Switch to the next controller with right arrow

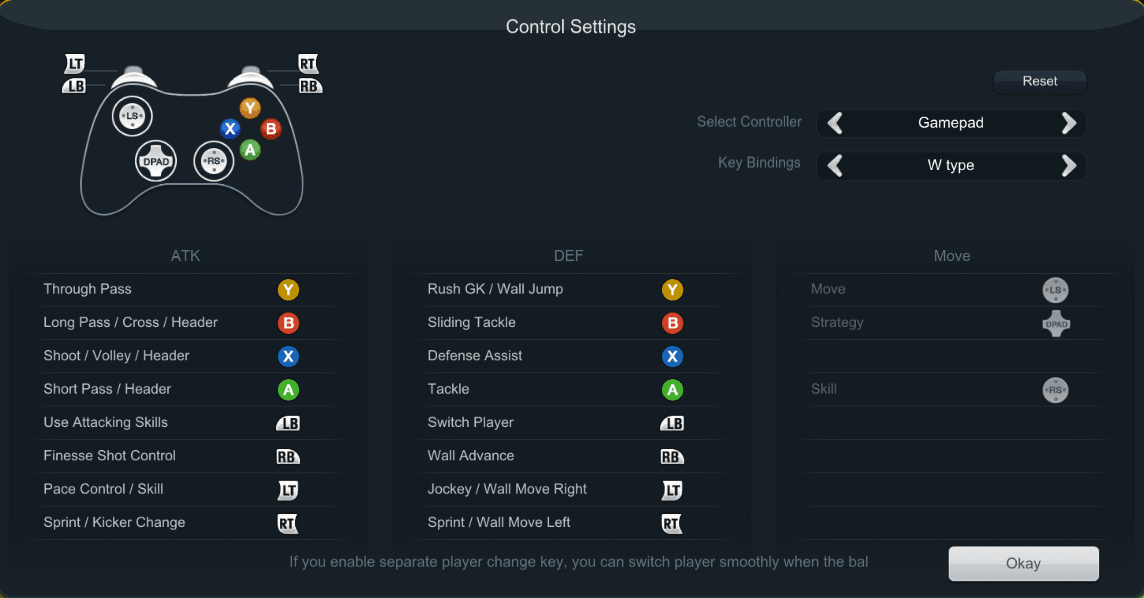click(1068, 123)
